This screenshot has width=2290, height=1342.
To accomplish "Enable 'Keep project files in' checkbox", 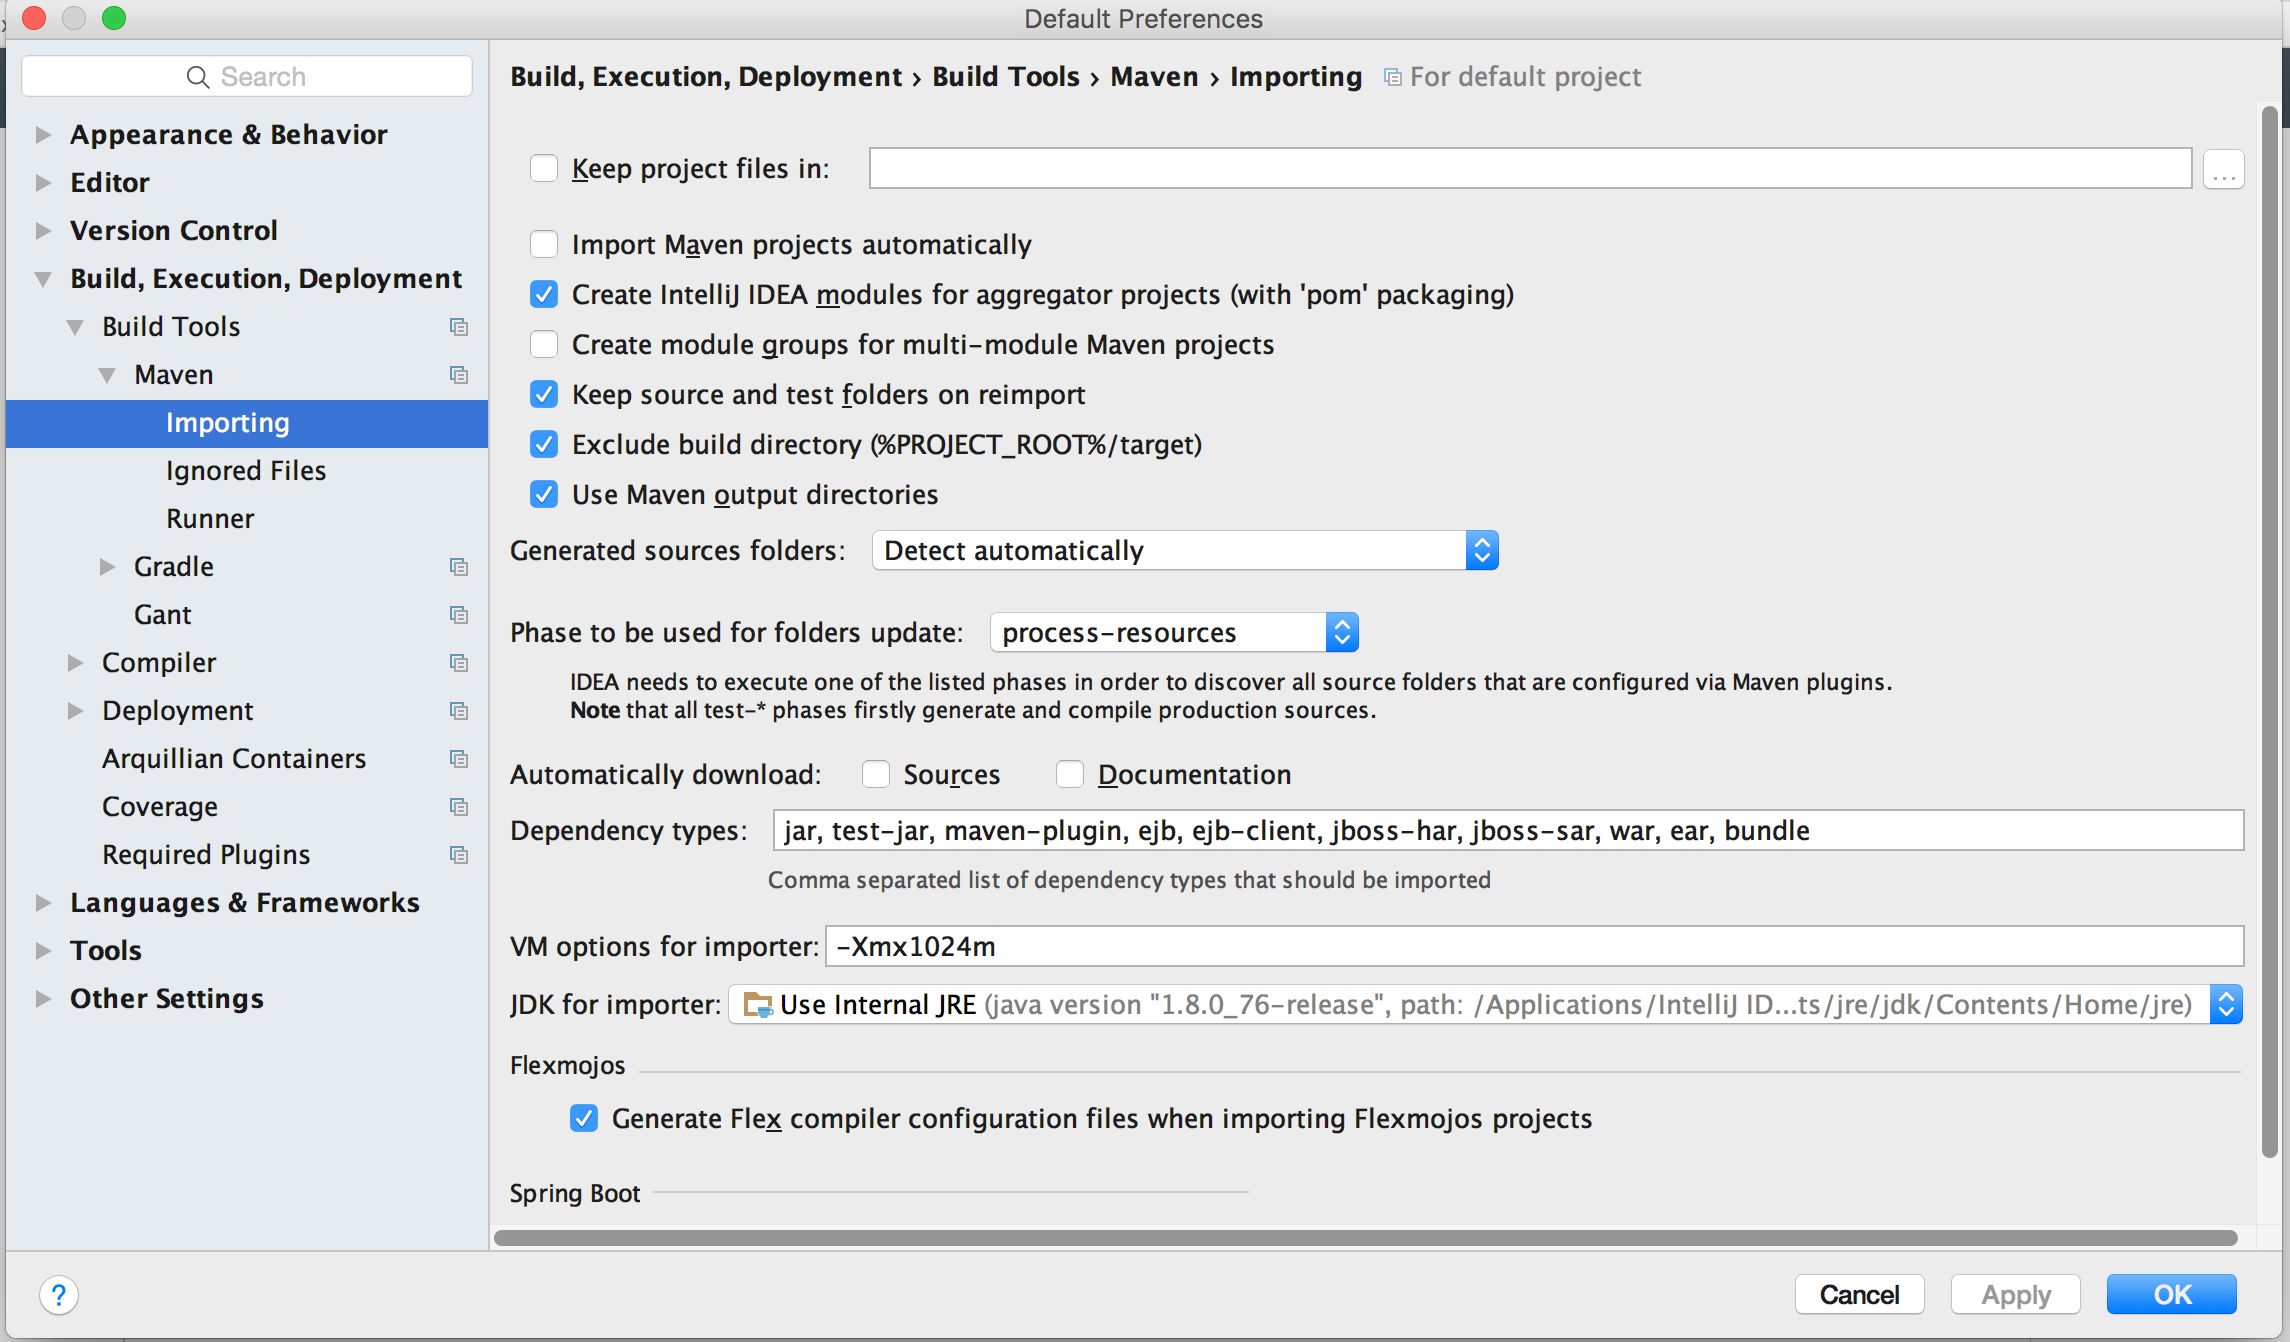I will pos(544,168).
